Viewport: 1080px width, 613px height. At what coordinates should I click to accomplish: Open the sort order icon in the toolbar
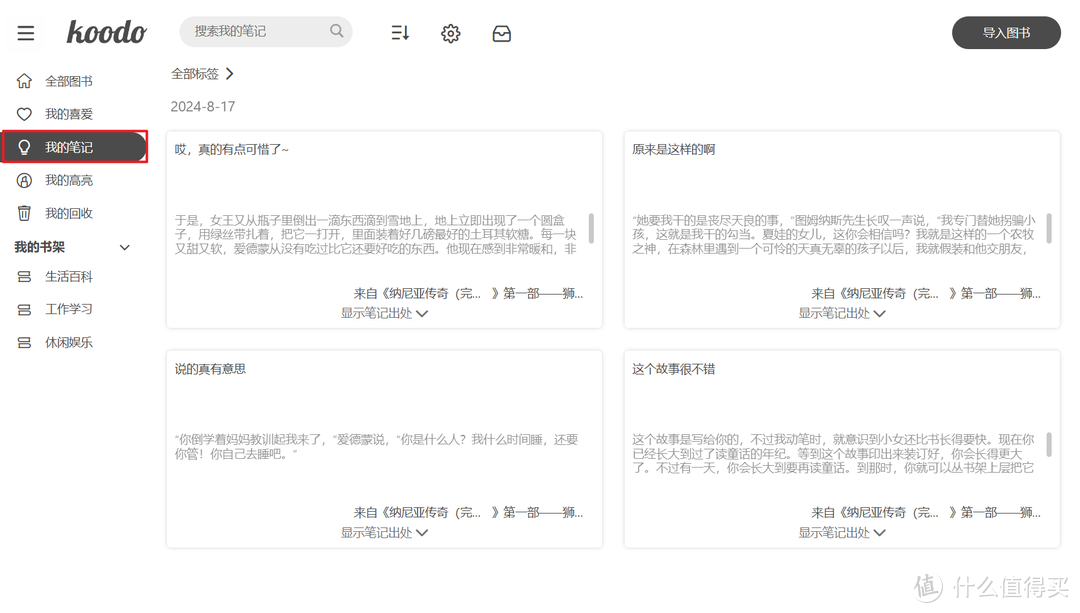(399, 32)
